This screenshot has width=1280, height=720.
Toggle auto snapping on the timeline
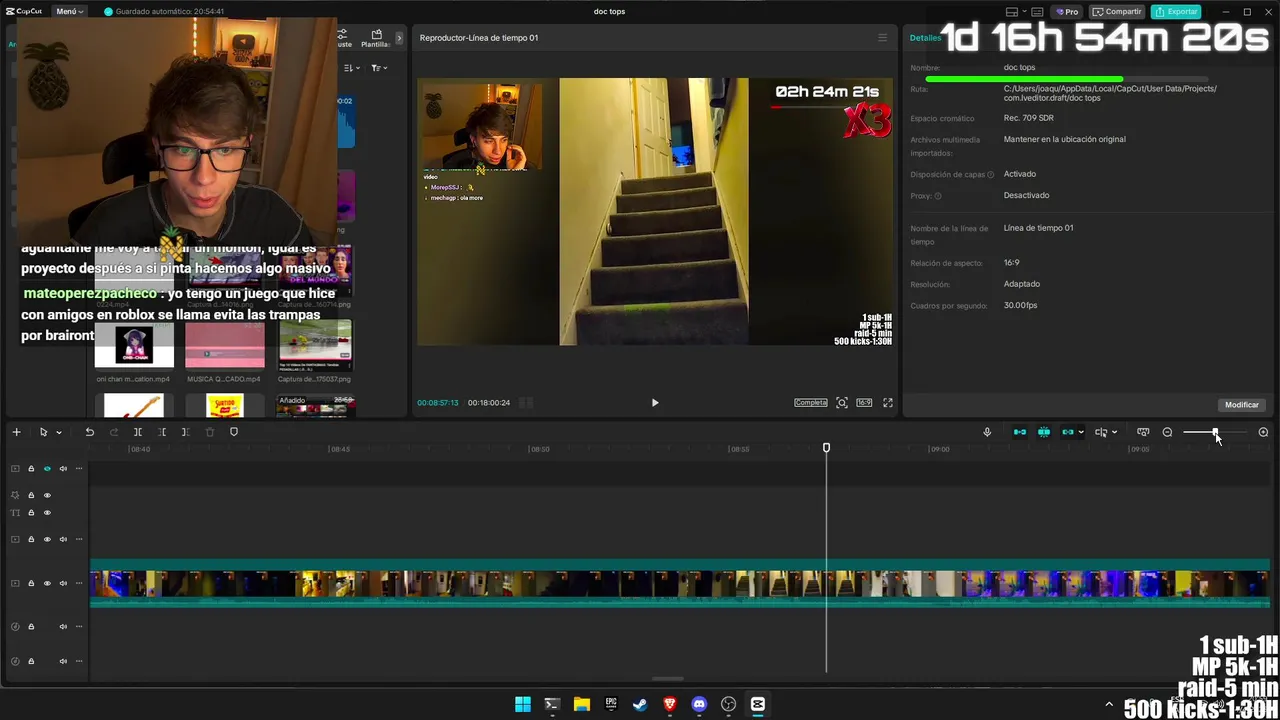point(1044,432)
